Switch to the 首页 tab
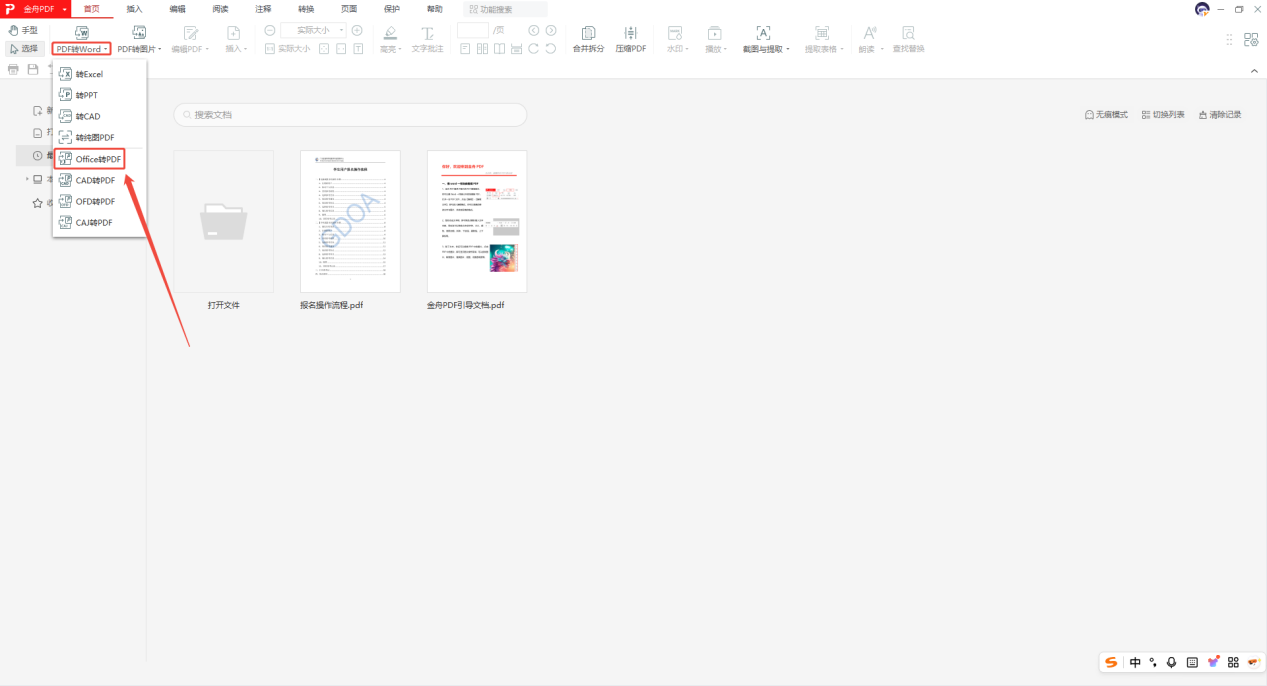 pos(92,8)
